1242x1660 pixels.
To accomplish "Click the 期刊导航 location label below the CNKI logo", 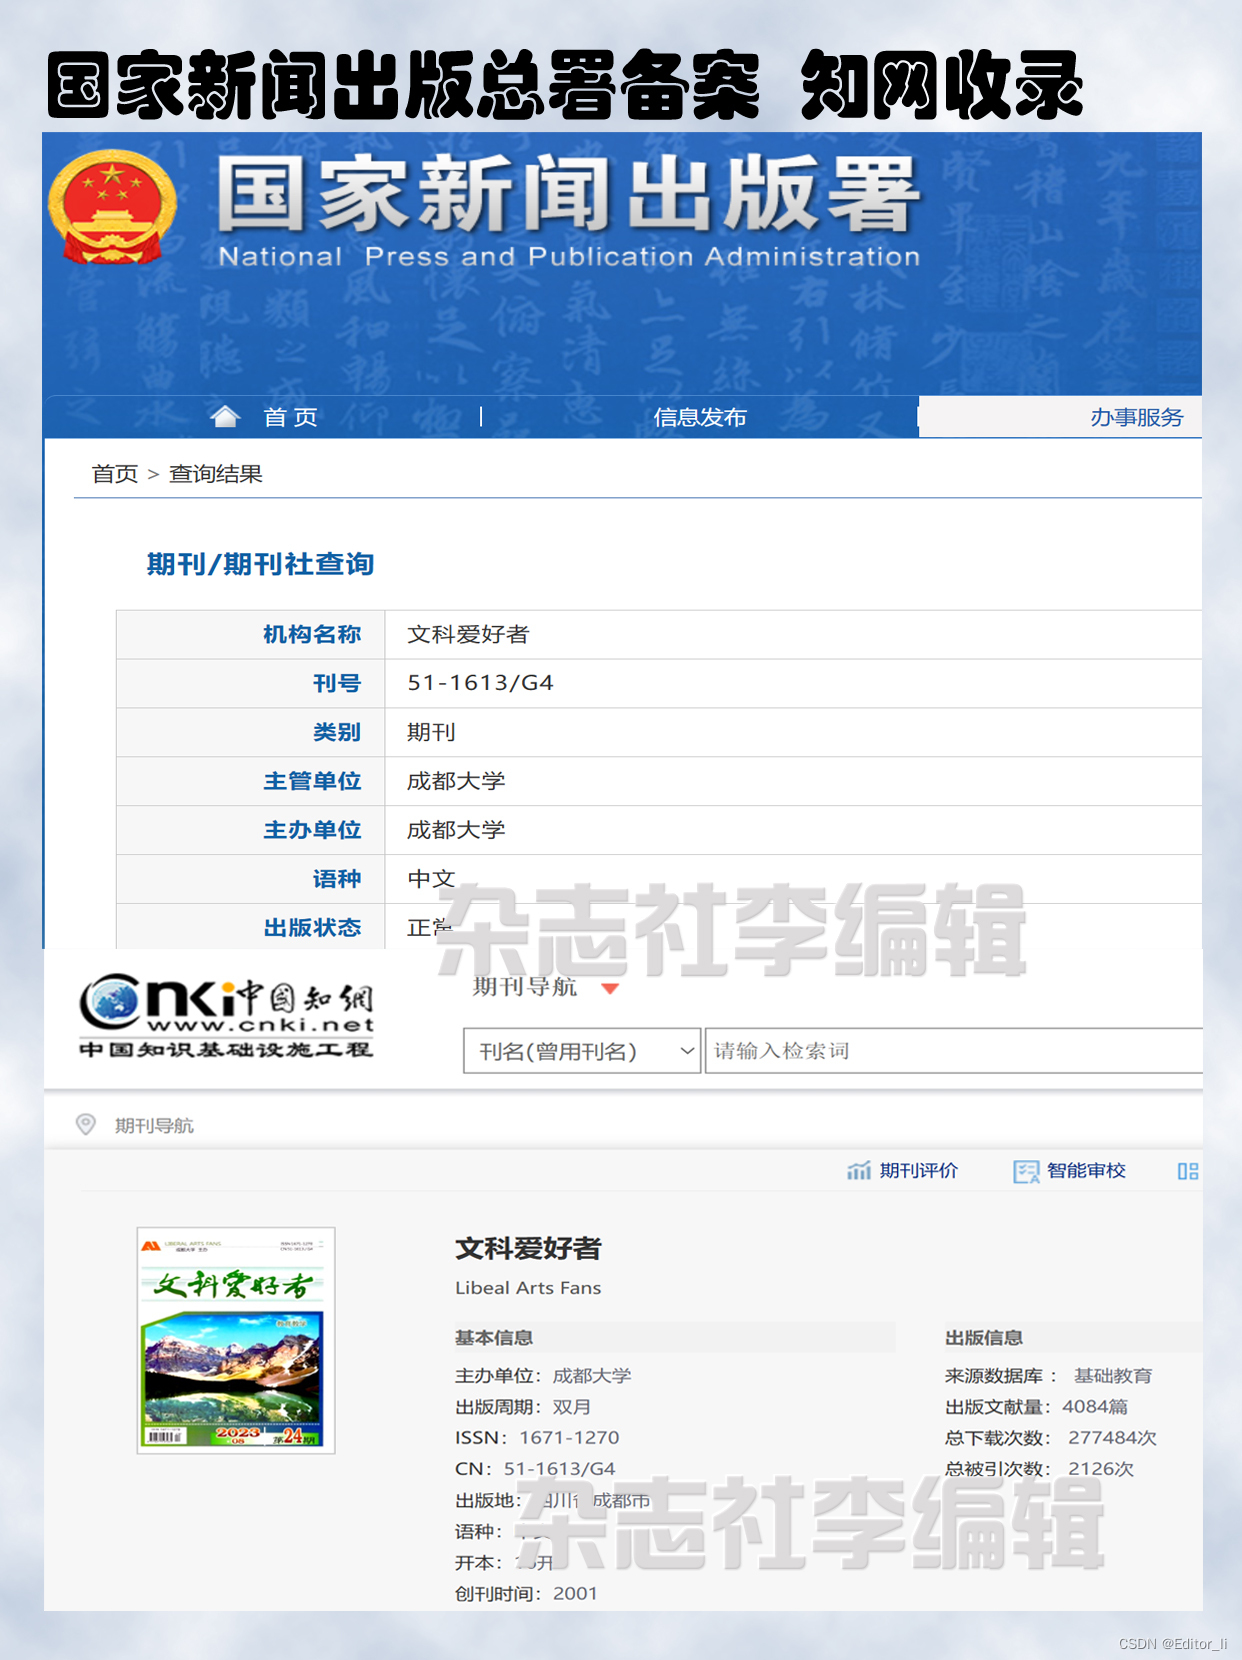I will (154, 1125).
